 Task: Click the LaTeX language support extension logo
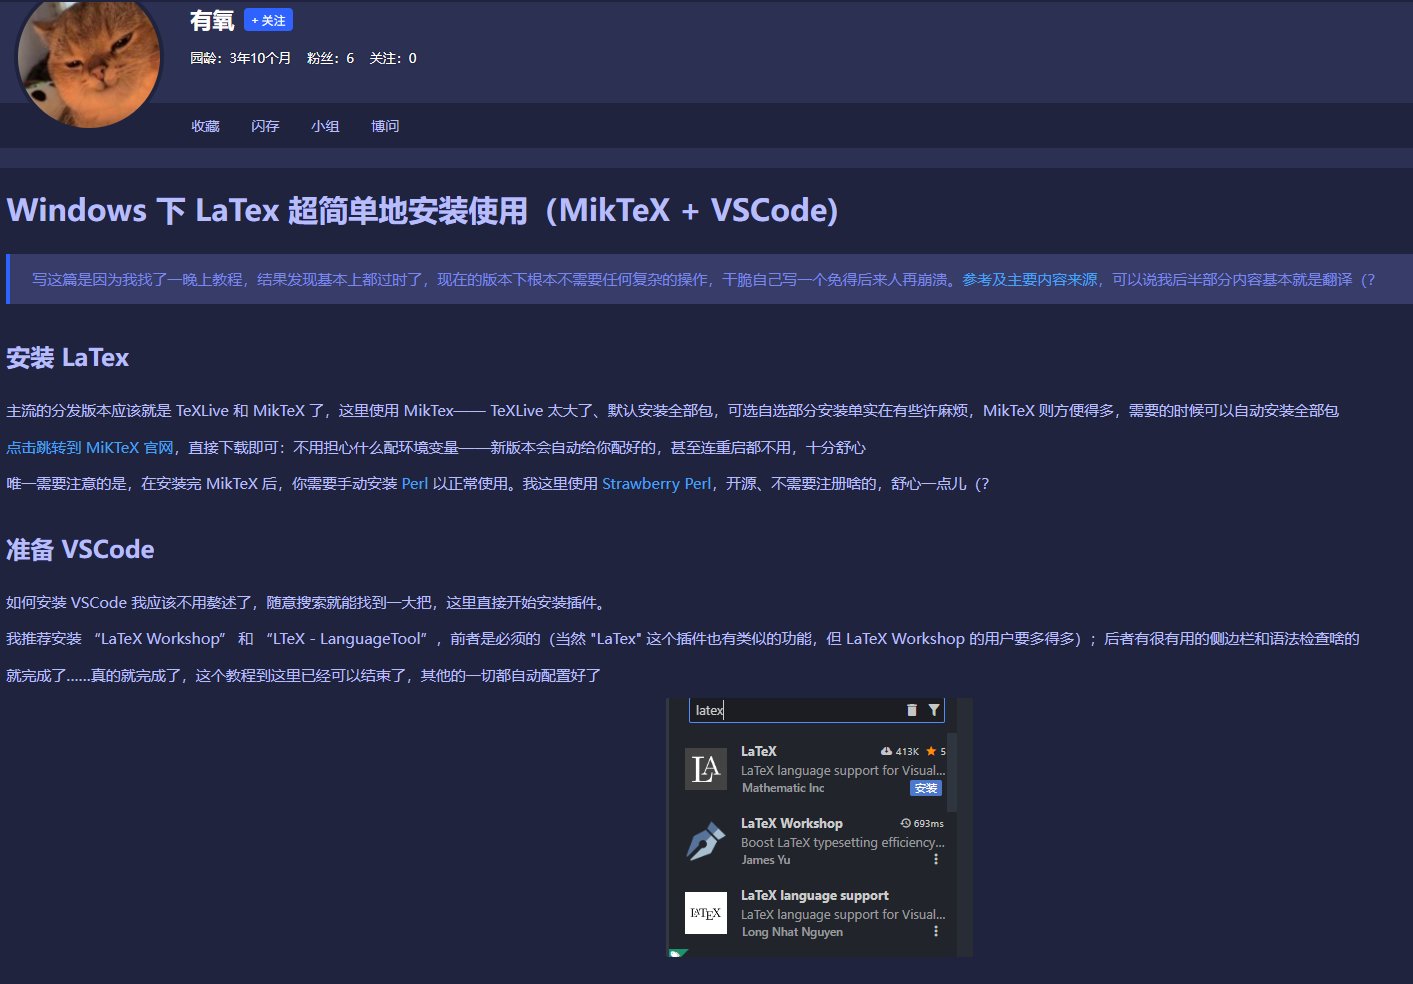[705, 912]
